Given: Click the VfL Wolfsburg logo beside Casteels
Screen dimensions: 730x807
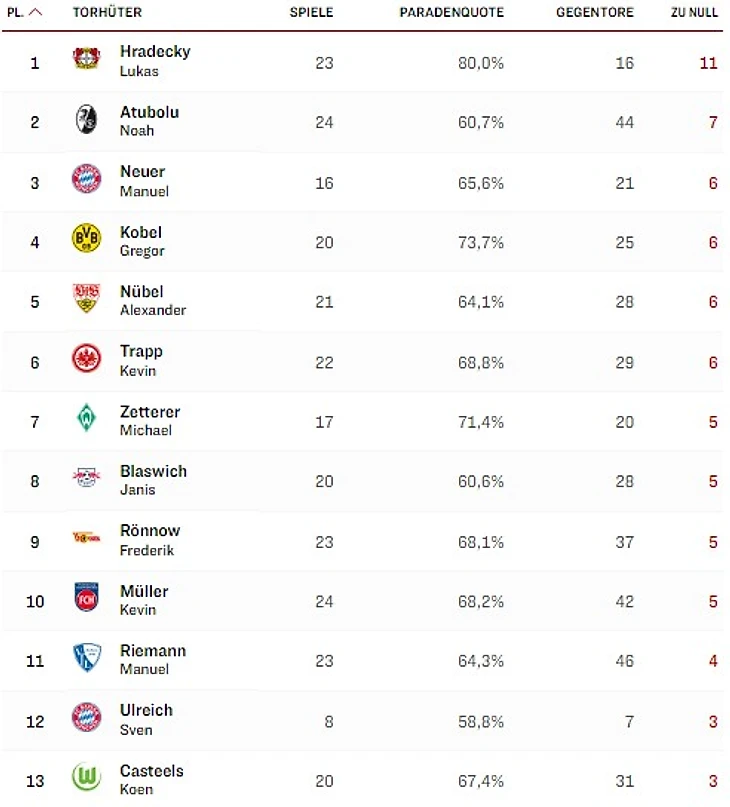Looking at the screenshot, I should pos(86,778).
